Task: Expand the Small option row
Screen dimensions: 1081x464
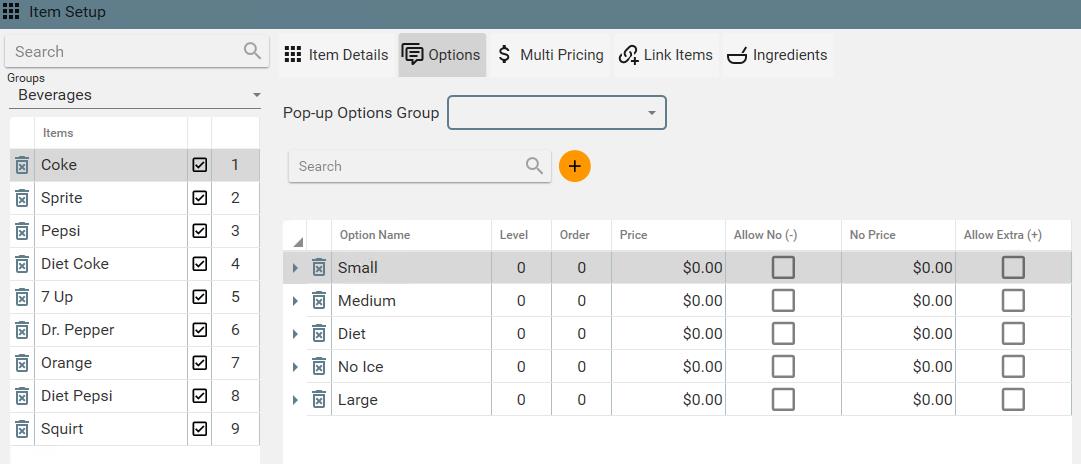Action: pos(295,268)
